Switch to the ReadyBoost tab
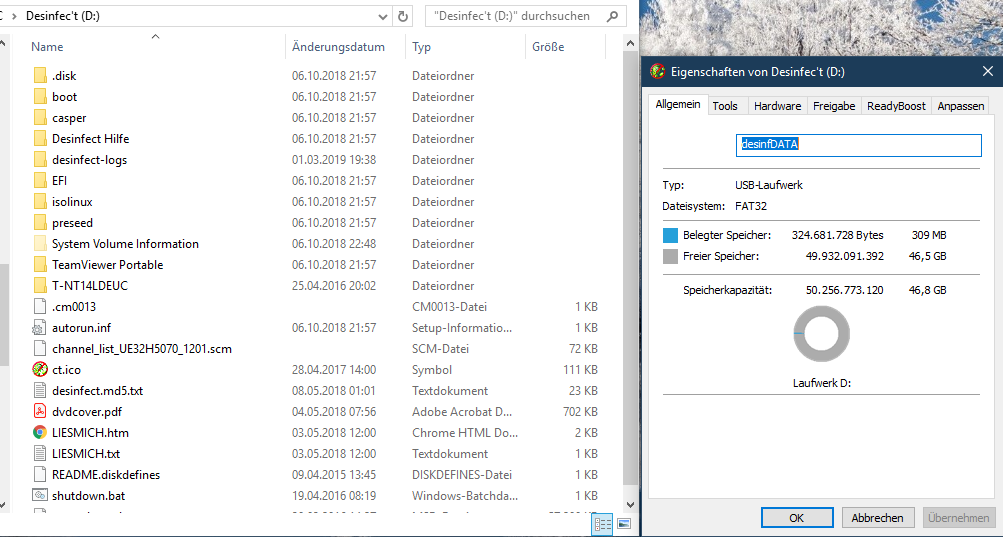Viewport: 1003px width, 537px height. [896, 106]
